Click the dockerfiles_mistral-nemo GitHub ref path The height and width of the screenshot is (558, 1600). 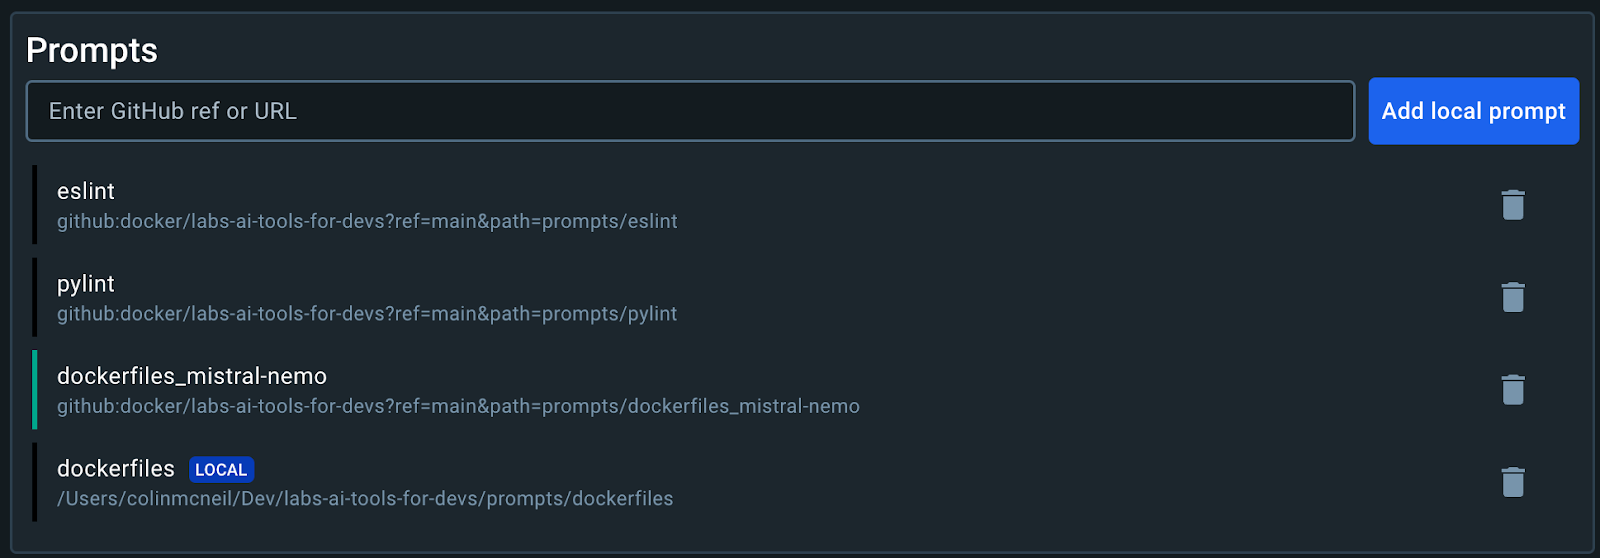pyautogui.click(x=458, y=406)
